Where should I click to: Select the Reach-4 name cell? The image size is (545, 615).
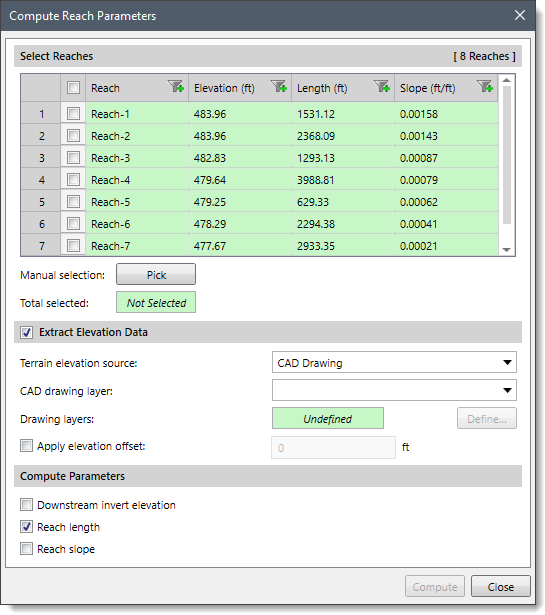137,180
